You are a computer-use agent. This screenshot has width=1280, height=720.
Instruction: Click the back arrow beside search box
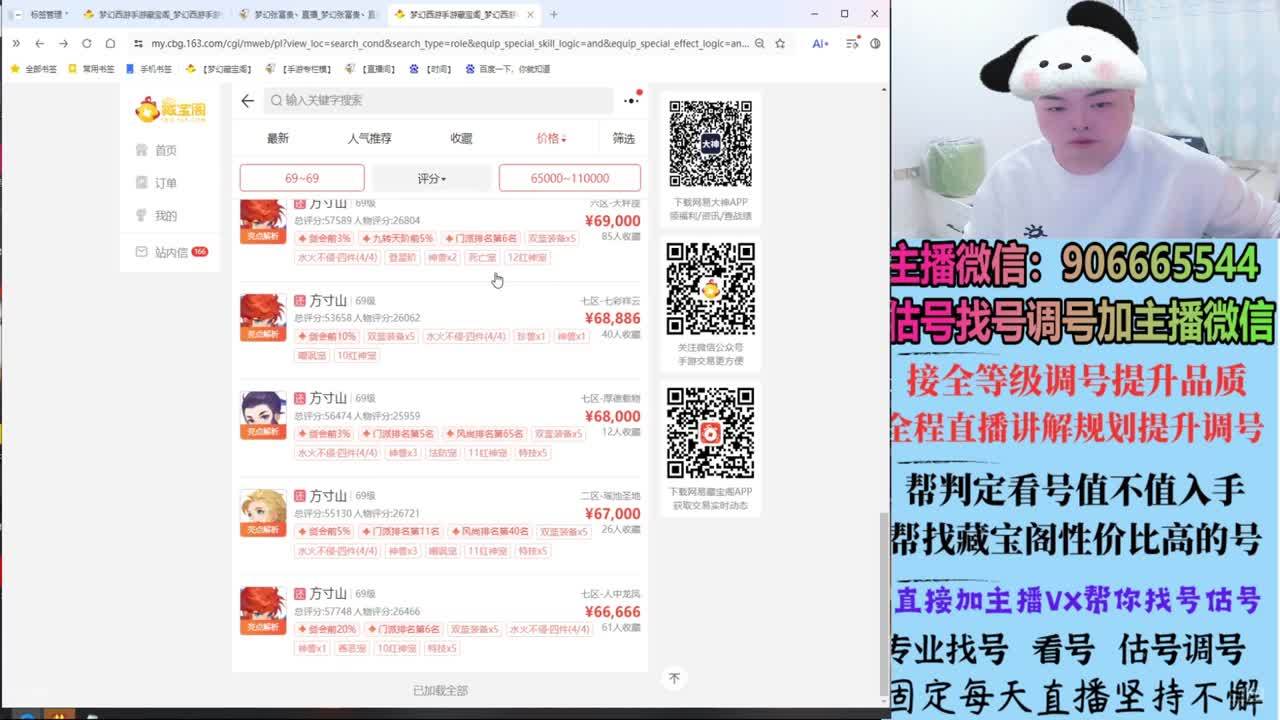click(247, 100)
